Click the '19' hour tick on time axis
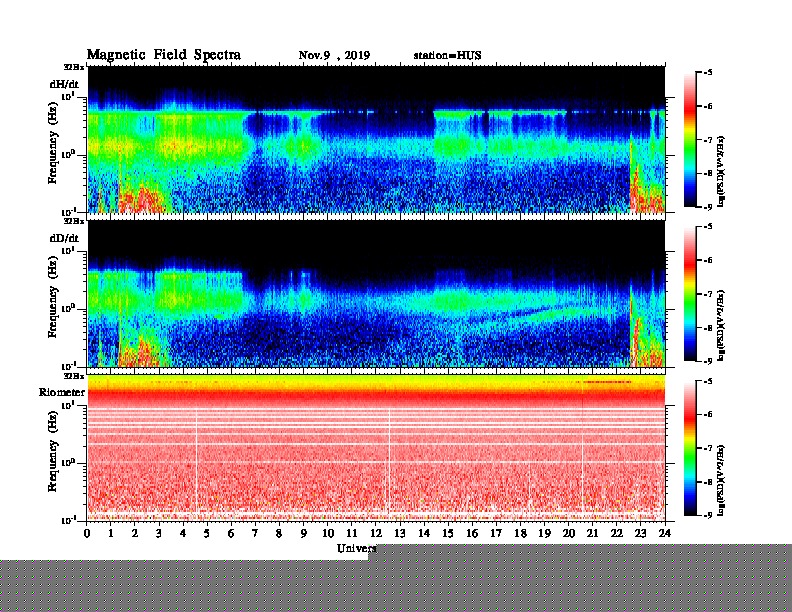Screen dimensions: 792x612 (x=544, y=533)
